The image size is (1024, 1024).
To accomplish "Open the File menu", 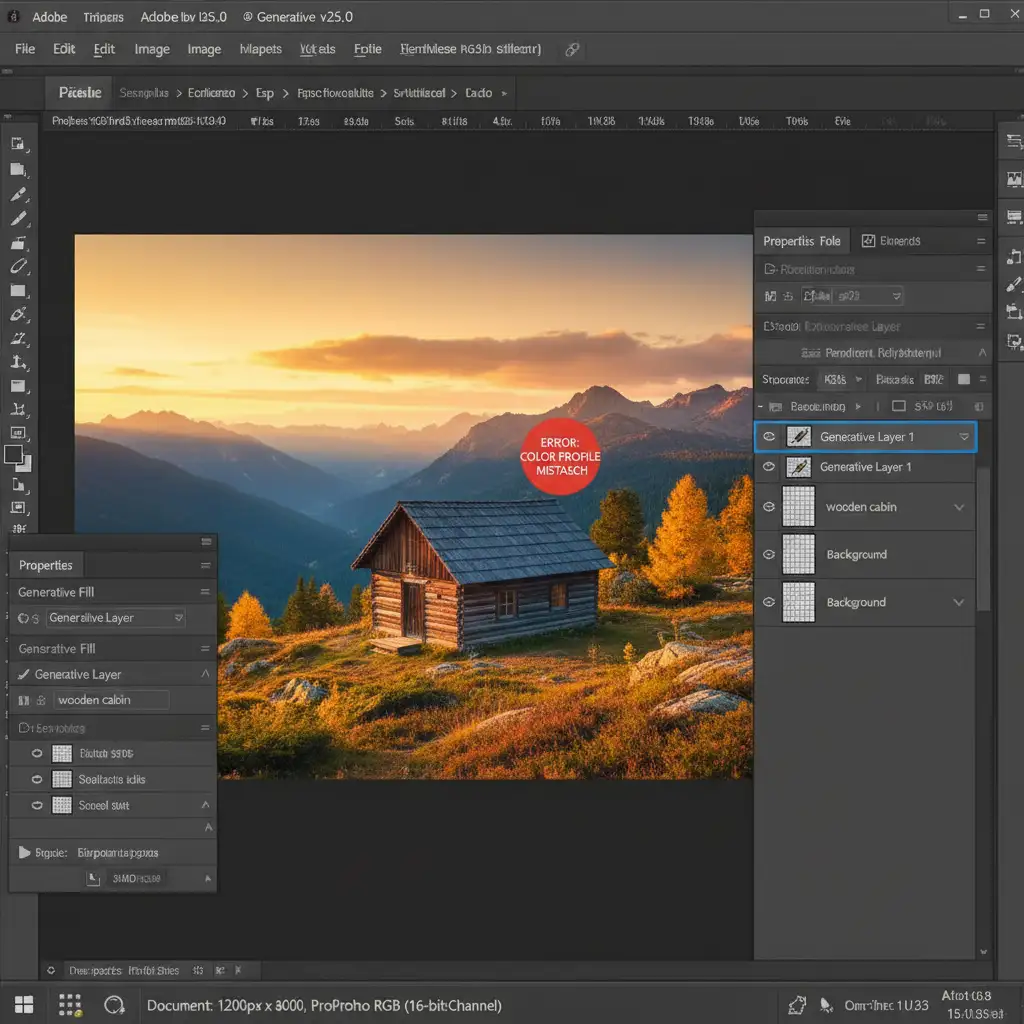I will click(x=25, y=49).
